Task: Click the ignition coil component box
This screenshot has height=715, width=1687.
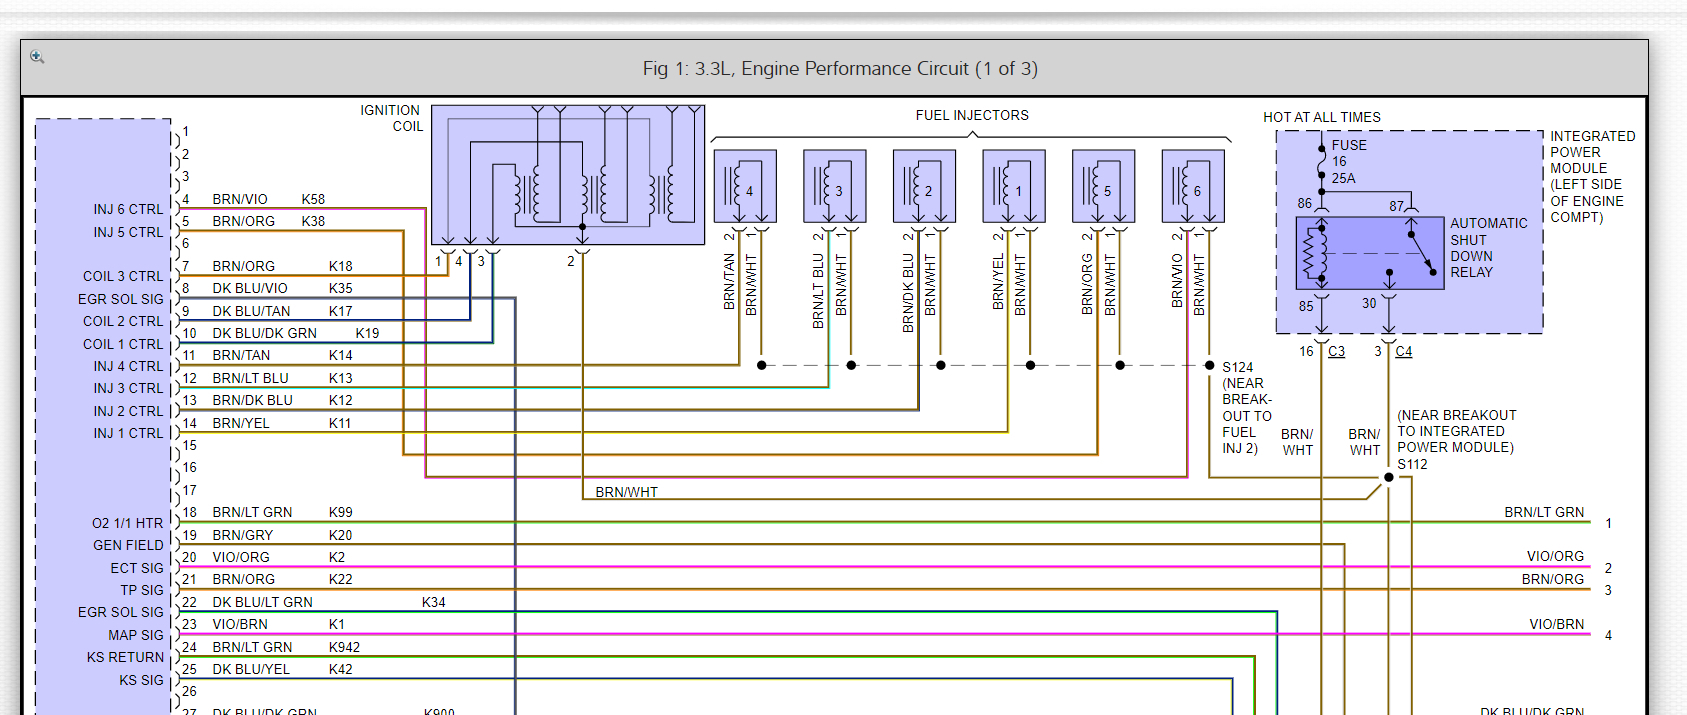Action: click(x=568, y=175)
